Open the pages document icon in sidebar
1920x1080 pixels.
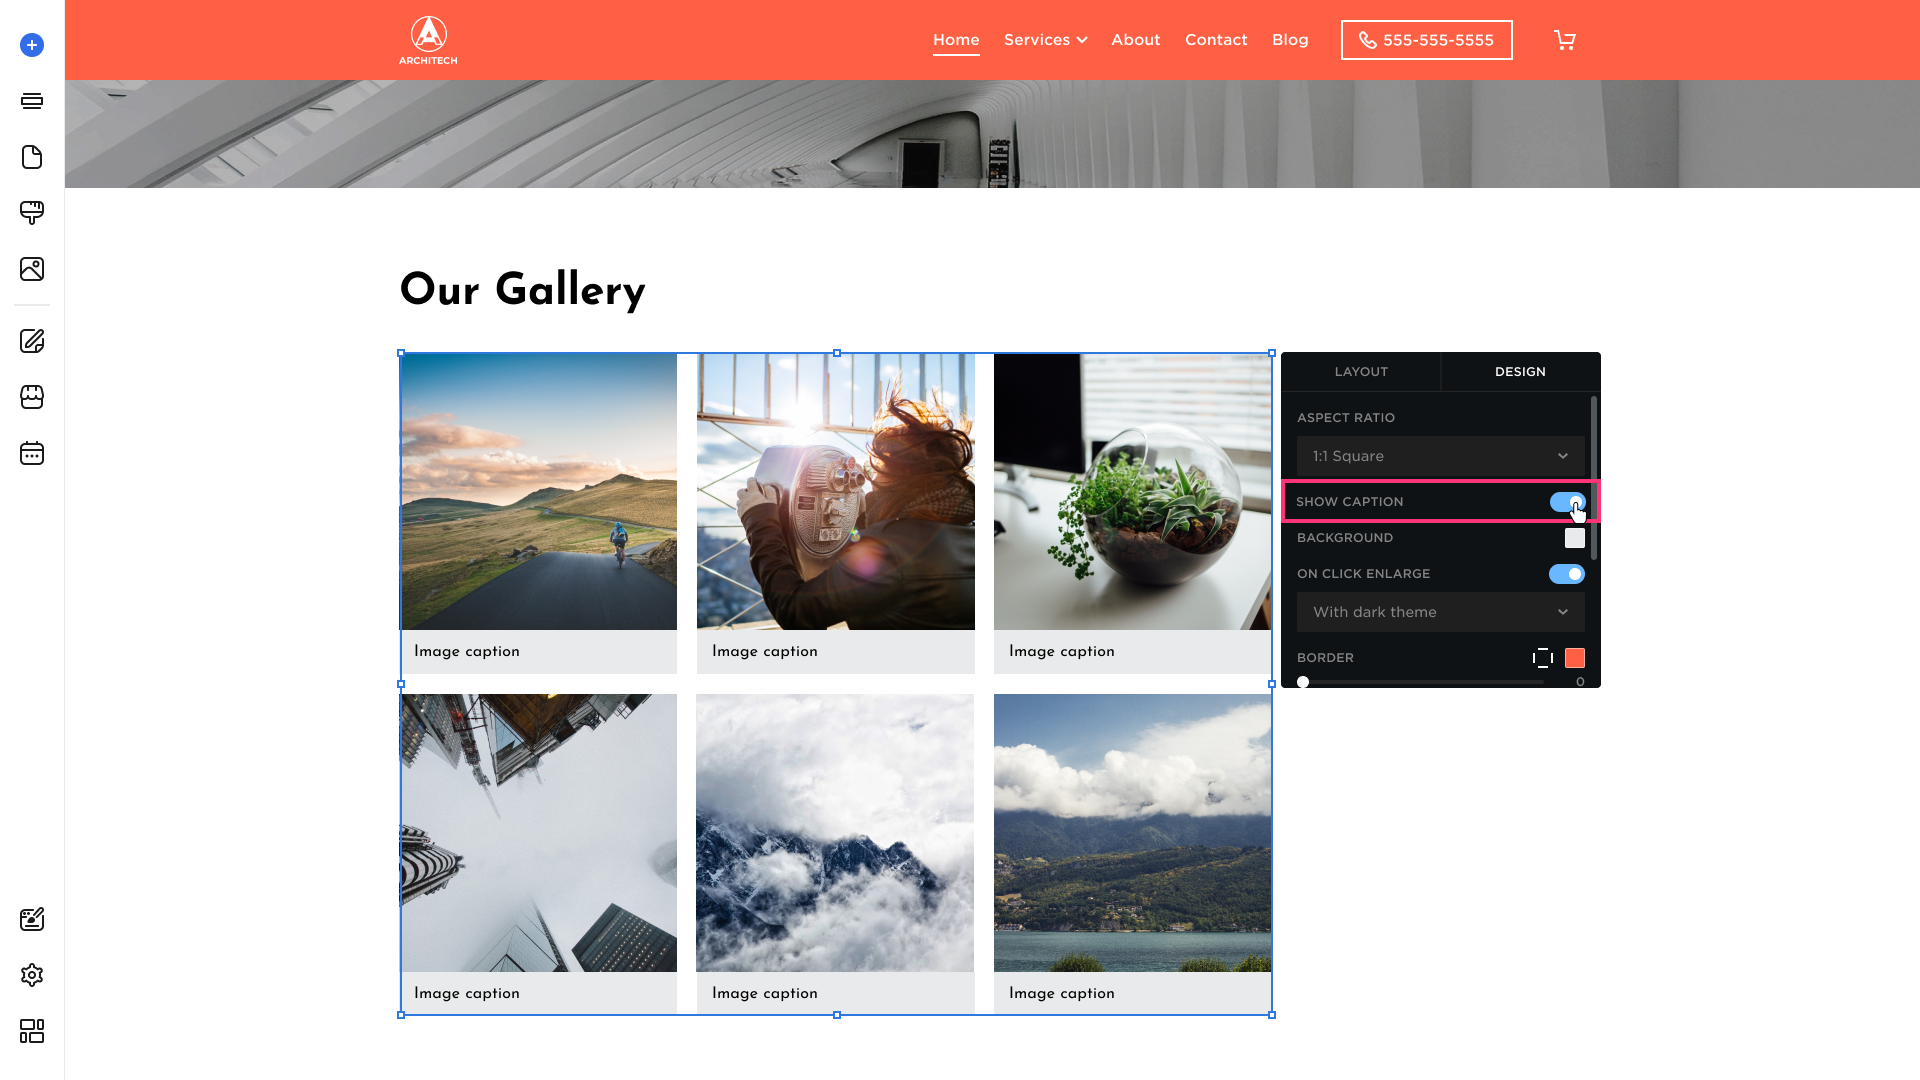click(x=32, y=157)
